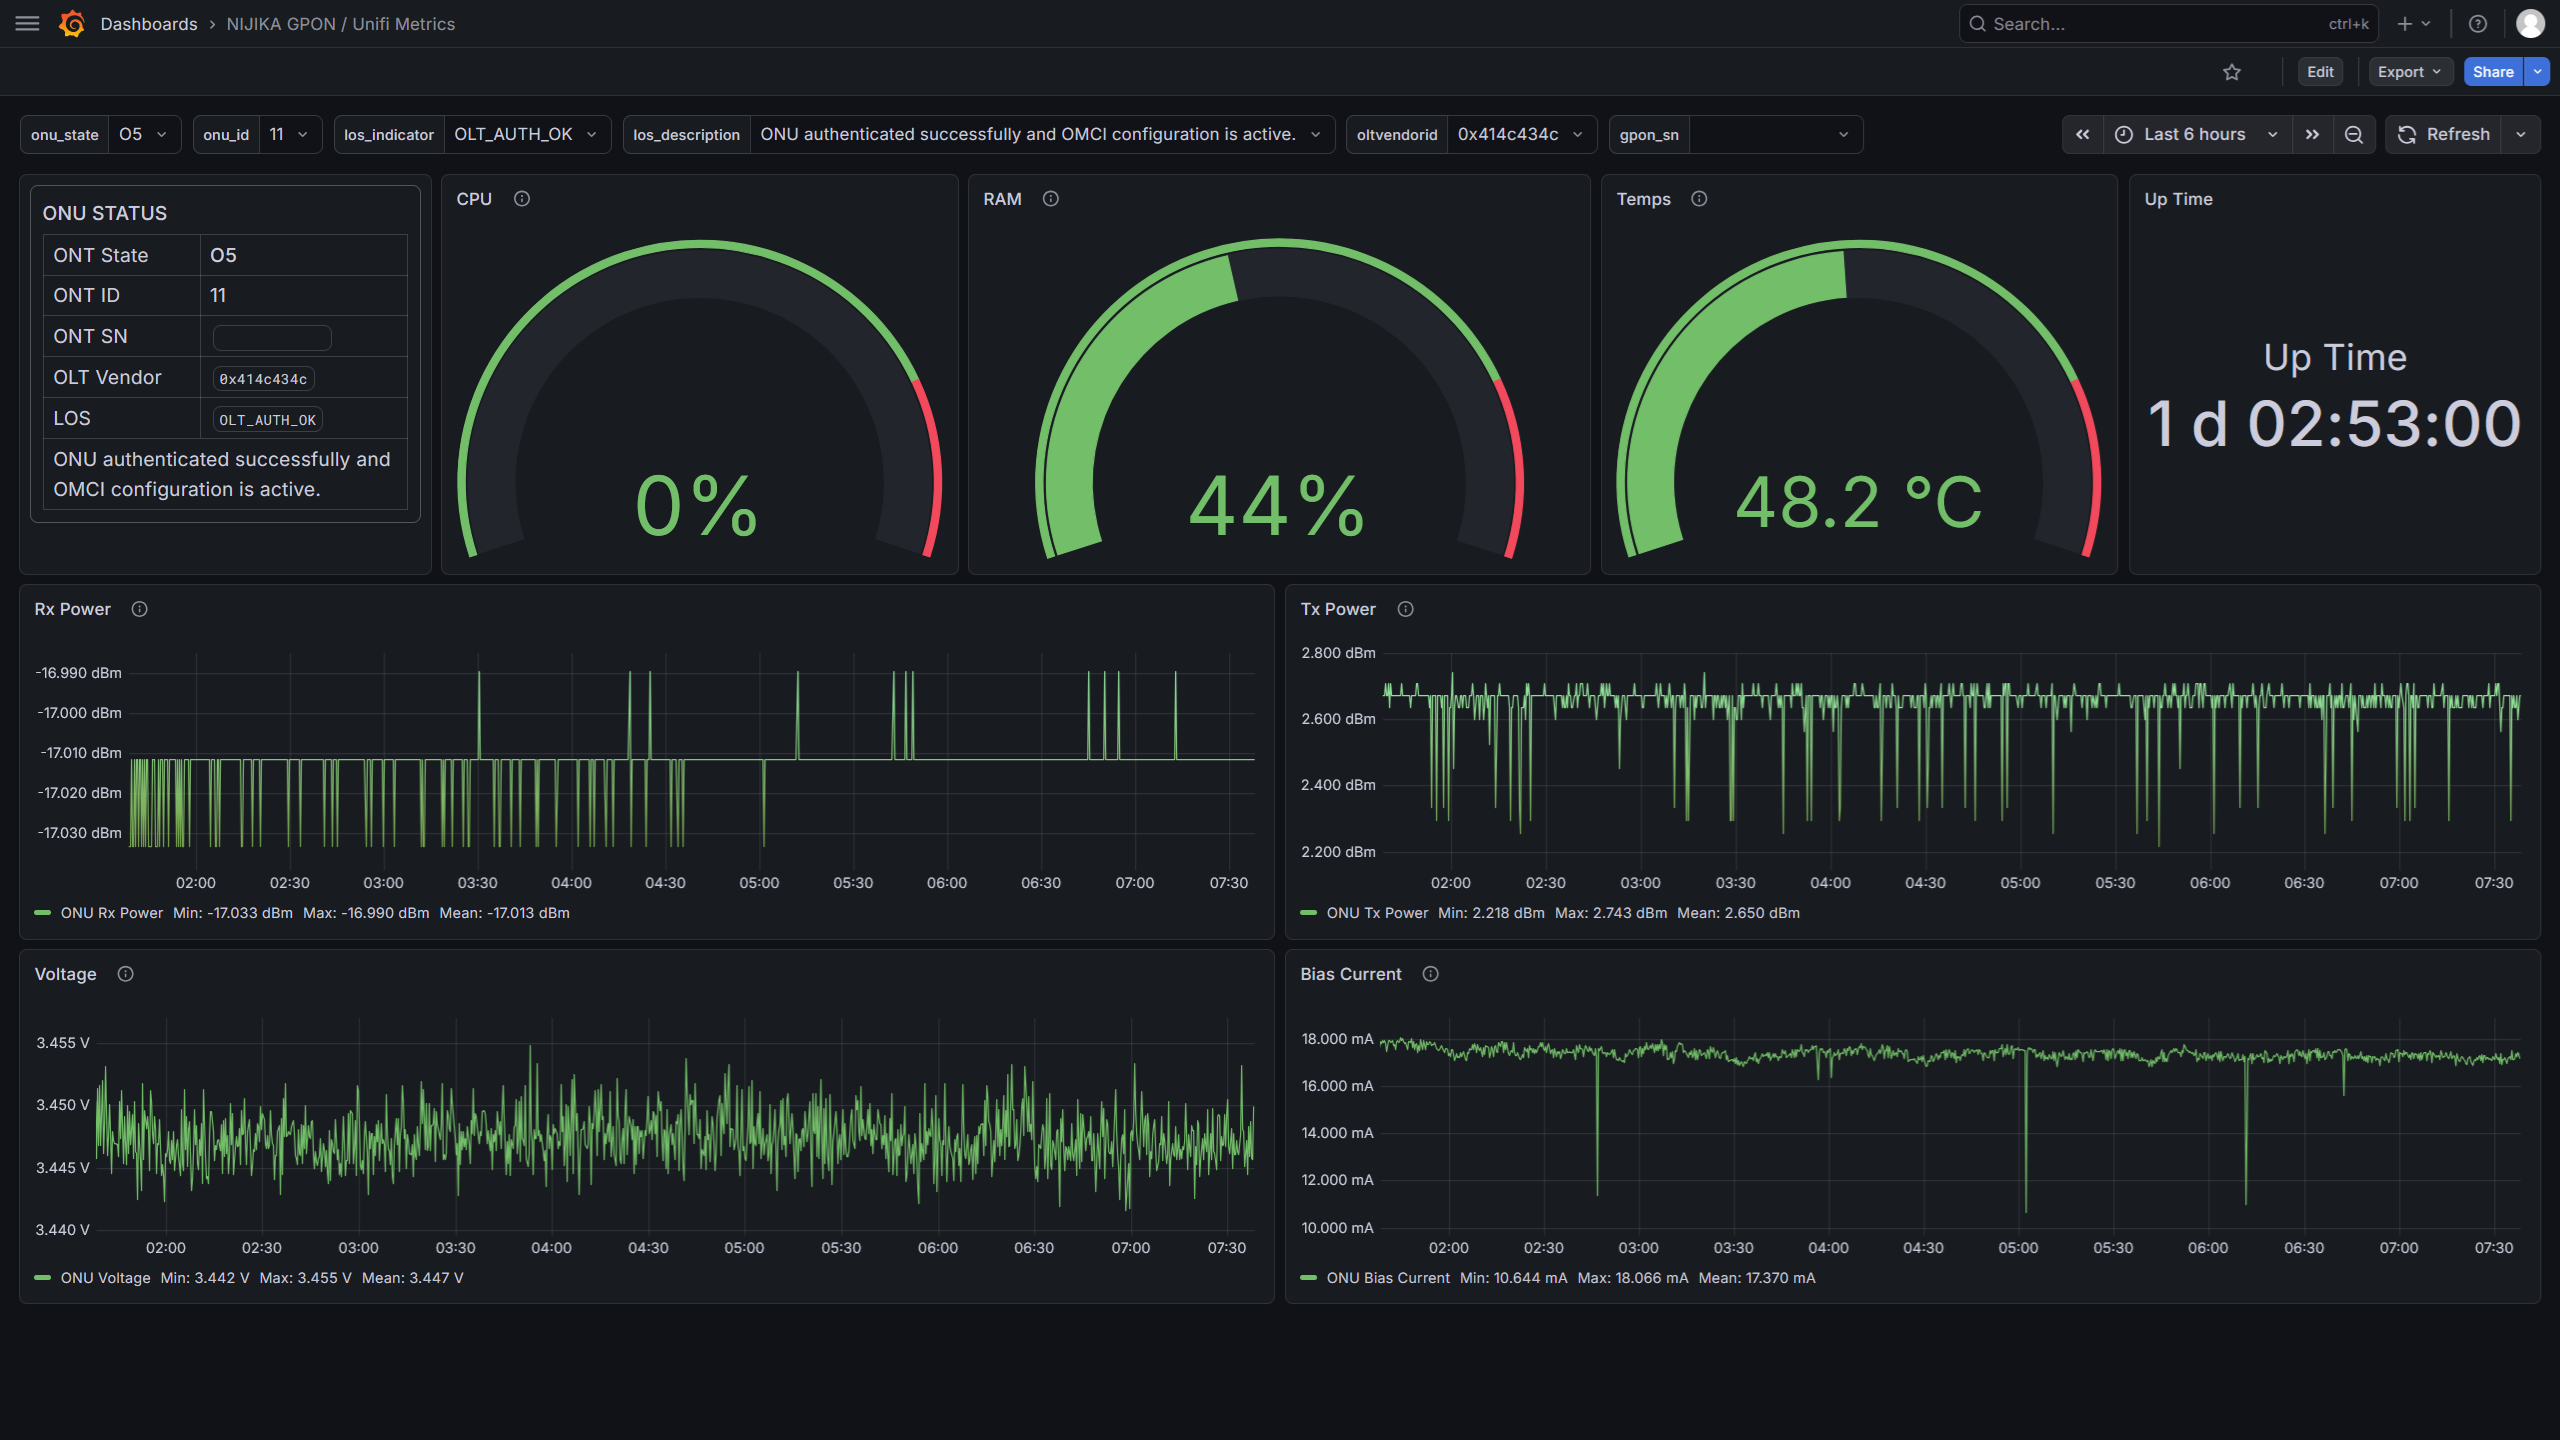Open the hamburger navigation menu
Viewport: 2560px width, 1440px height.
(x=27, y=23)
